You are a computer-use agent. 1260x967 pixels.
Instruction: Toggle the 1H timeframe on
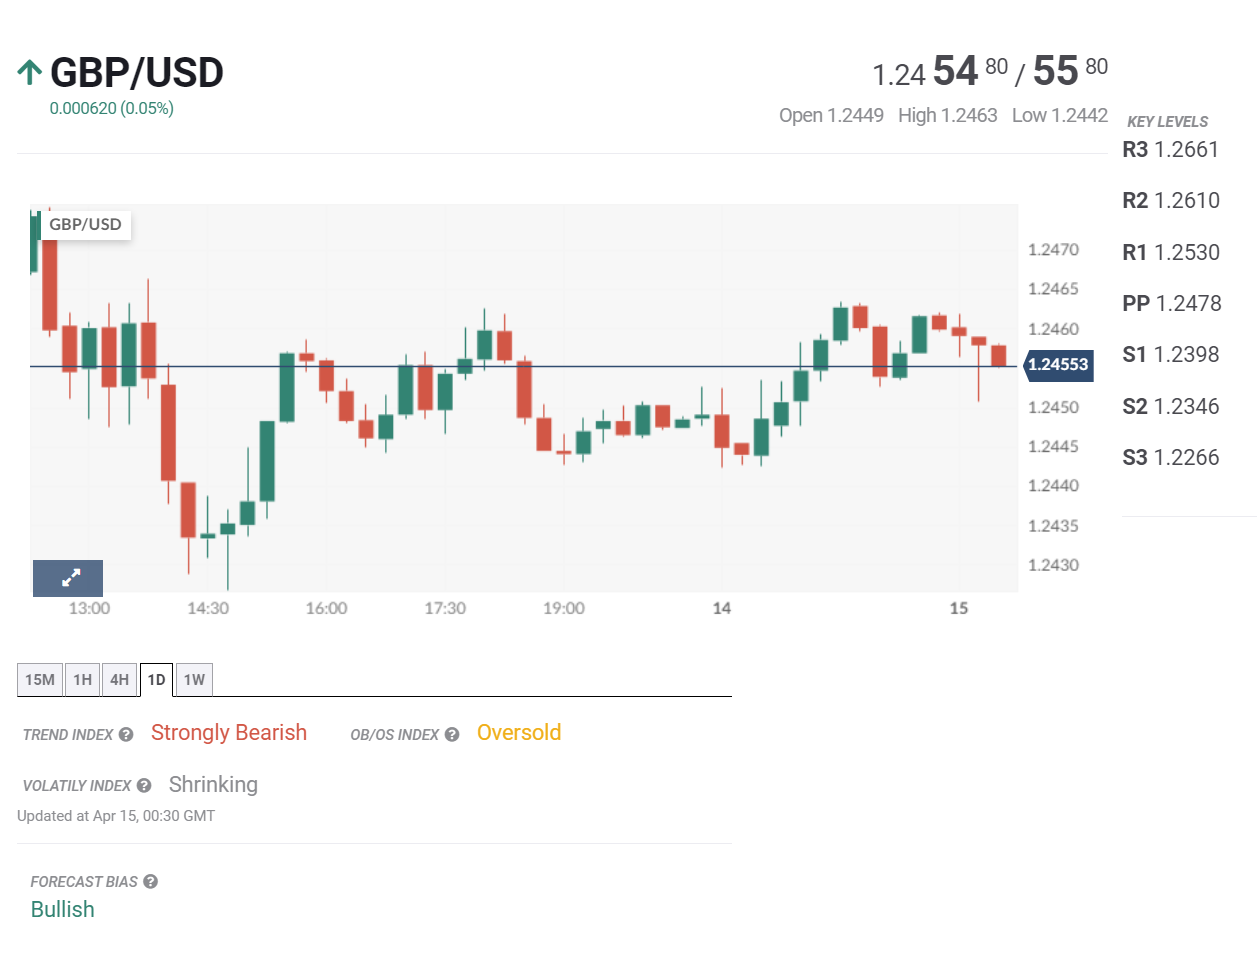pos(82,679)
